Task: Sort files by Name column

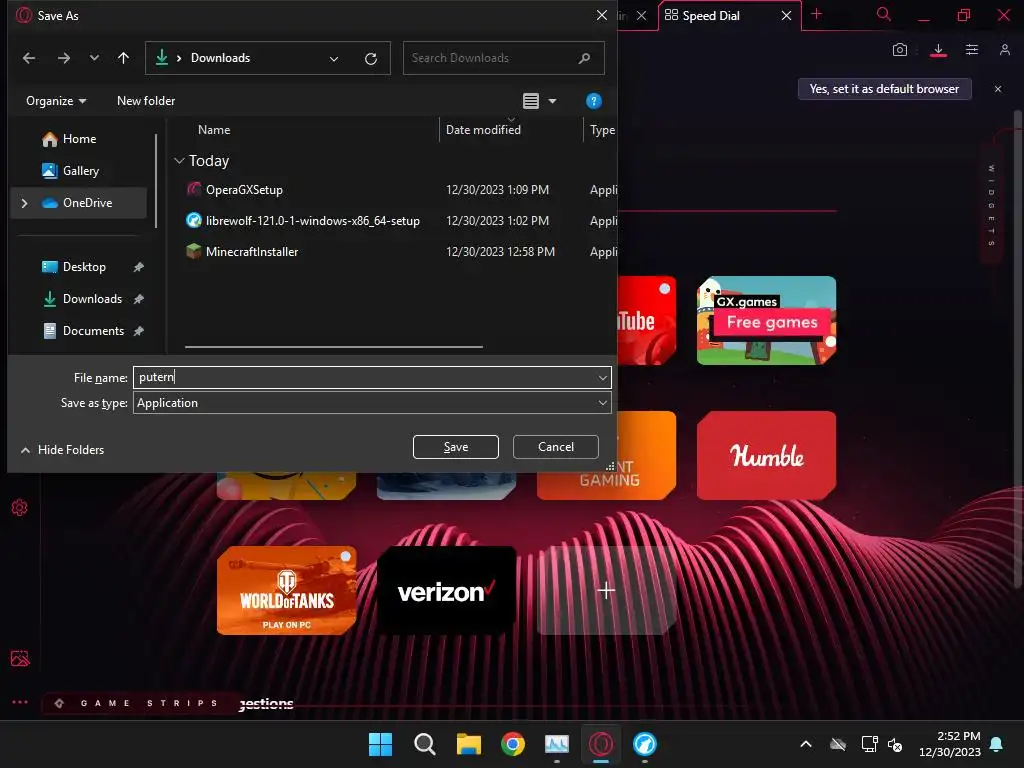Action: coord(214,130)
